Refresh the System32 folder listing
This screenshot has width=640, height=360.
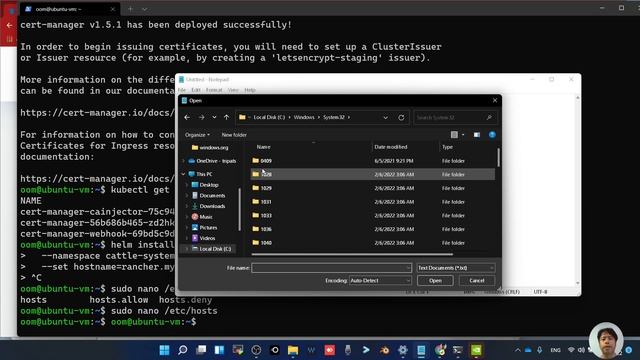401,118
